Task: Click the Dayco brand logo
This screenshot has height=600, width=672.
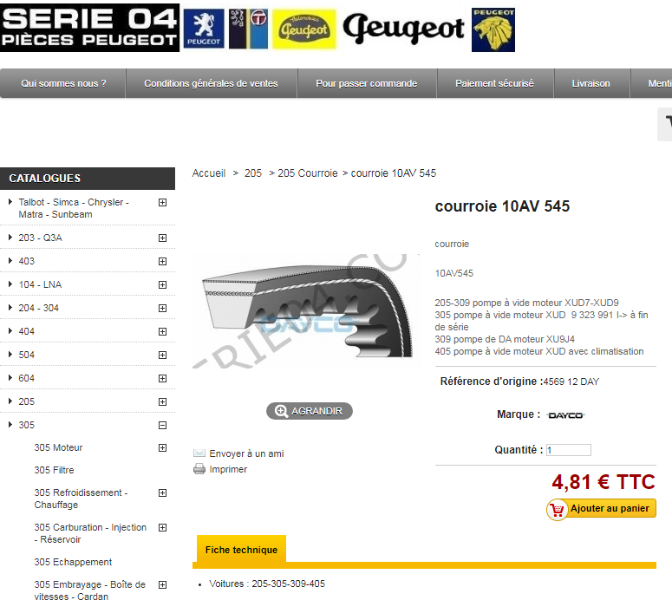Action: point(566,415)
